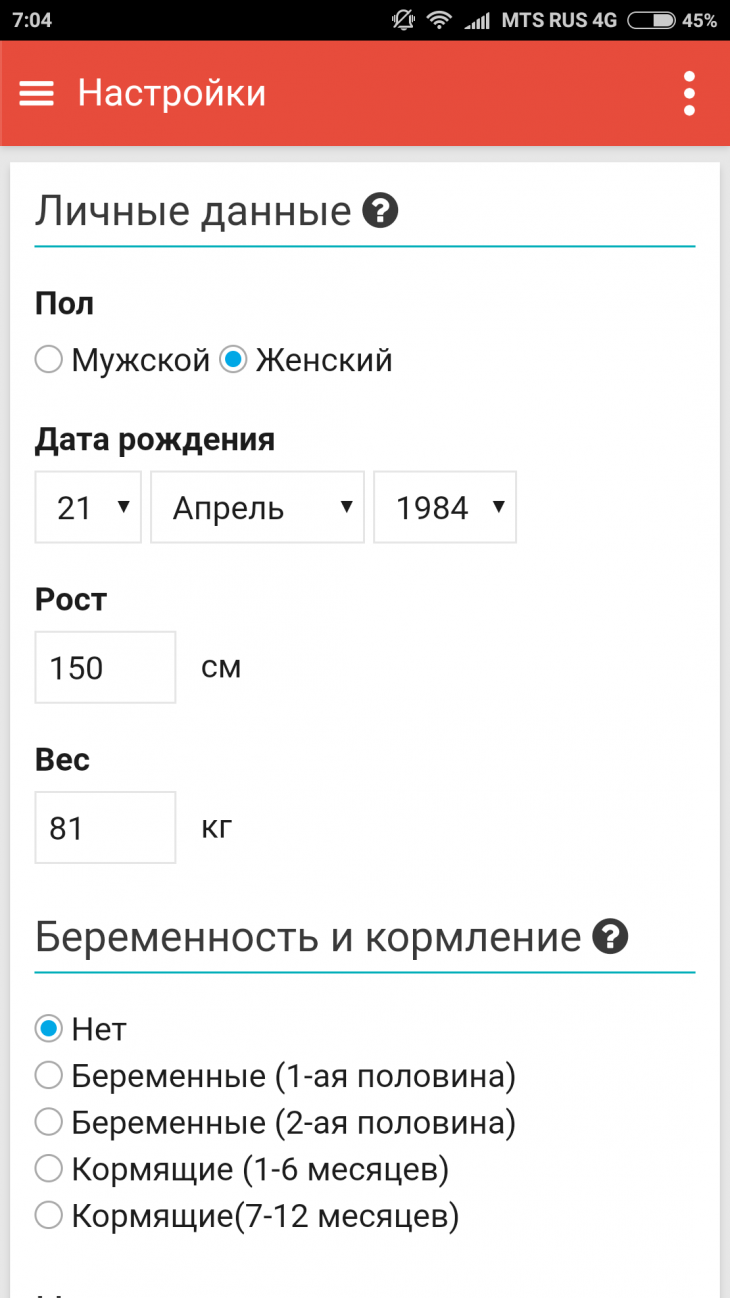Tap help icon beside Беременность и кормление
Image resolution: width=730 pixels, height=1298 pixels.
(610, 937)
